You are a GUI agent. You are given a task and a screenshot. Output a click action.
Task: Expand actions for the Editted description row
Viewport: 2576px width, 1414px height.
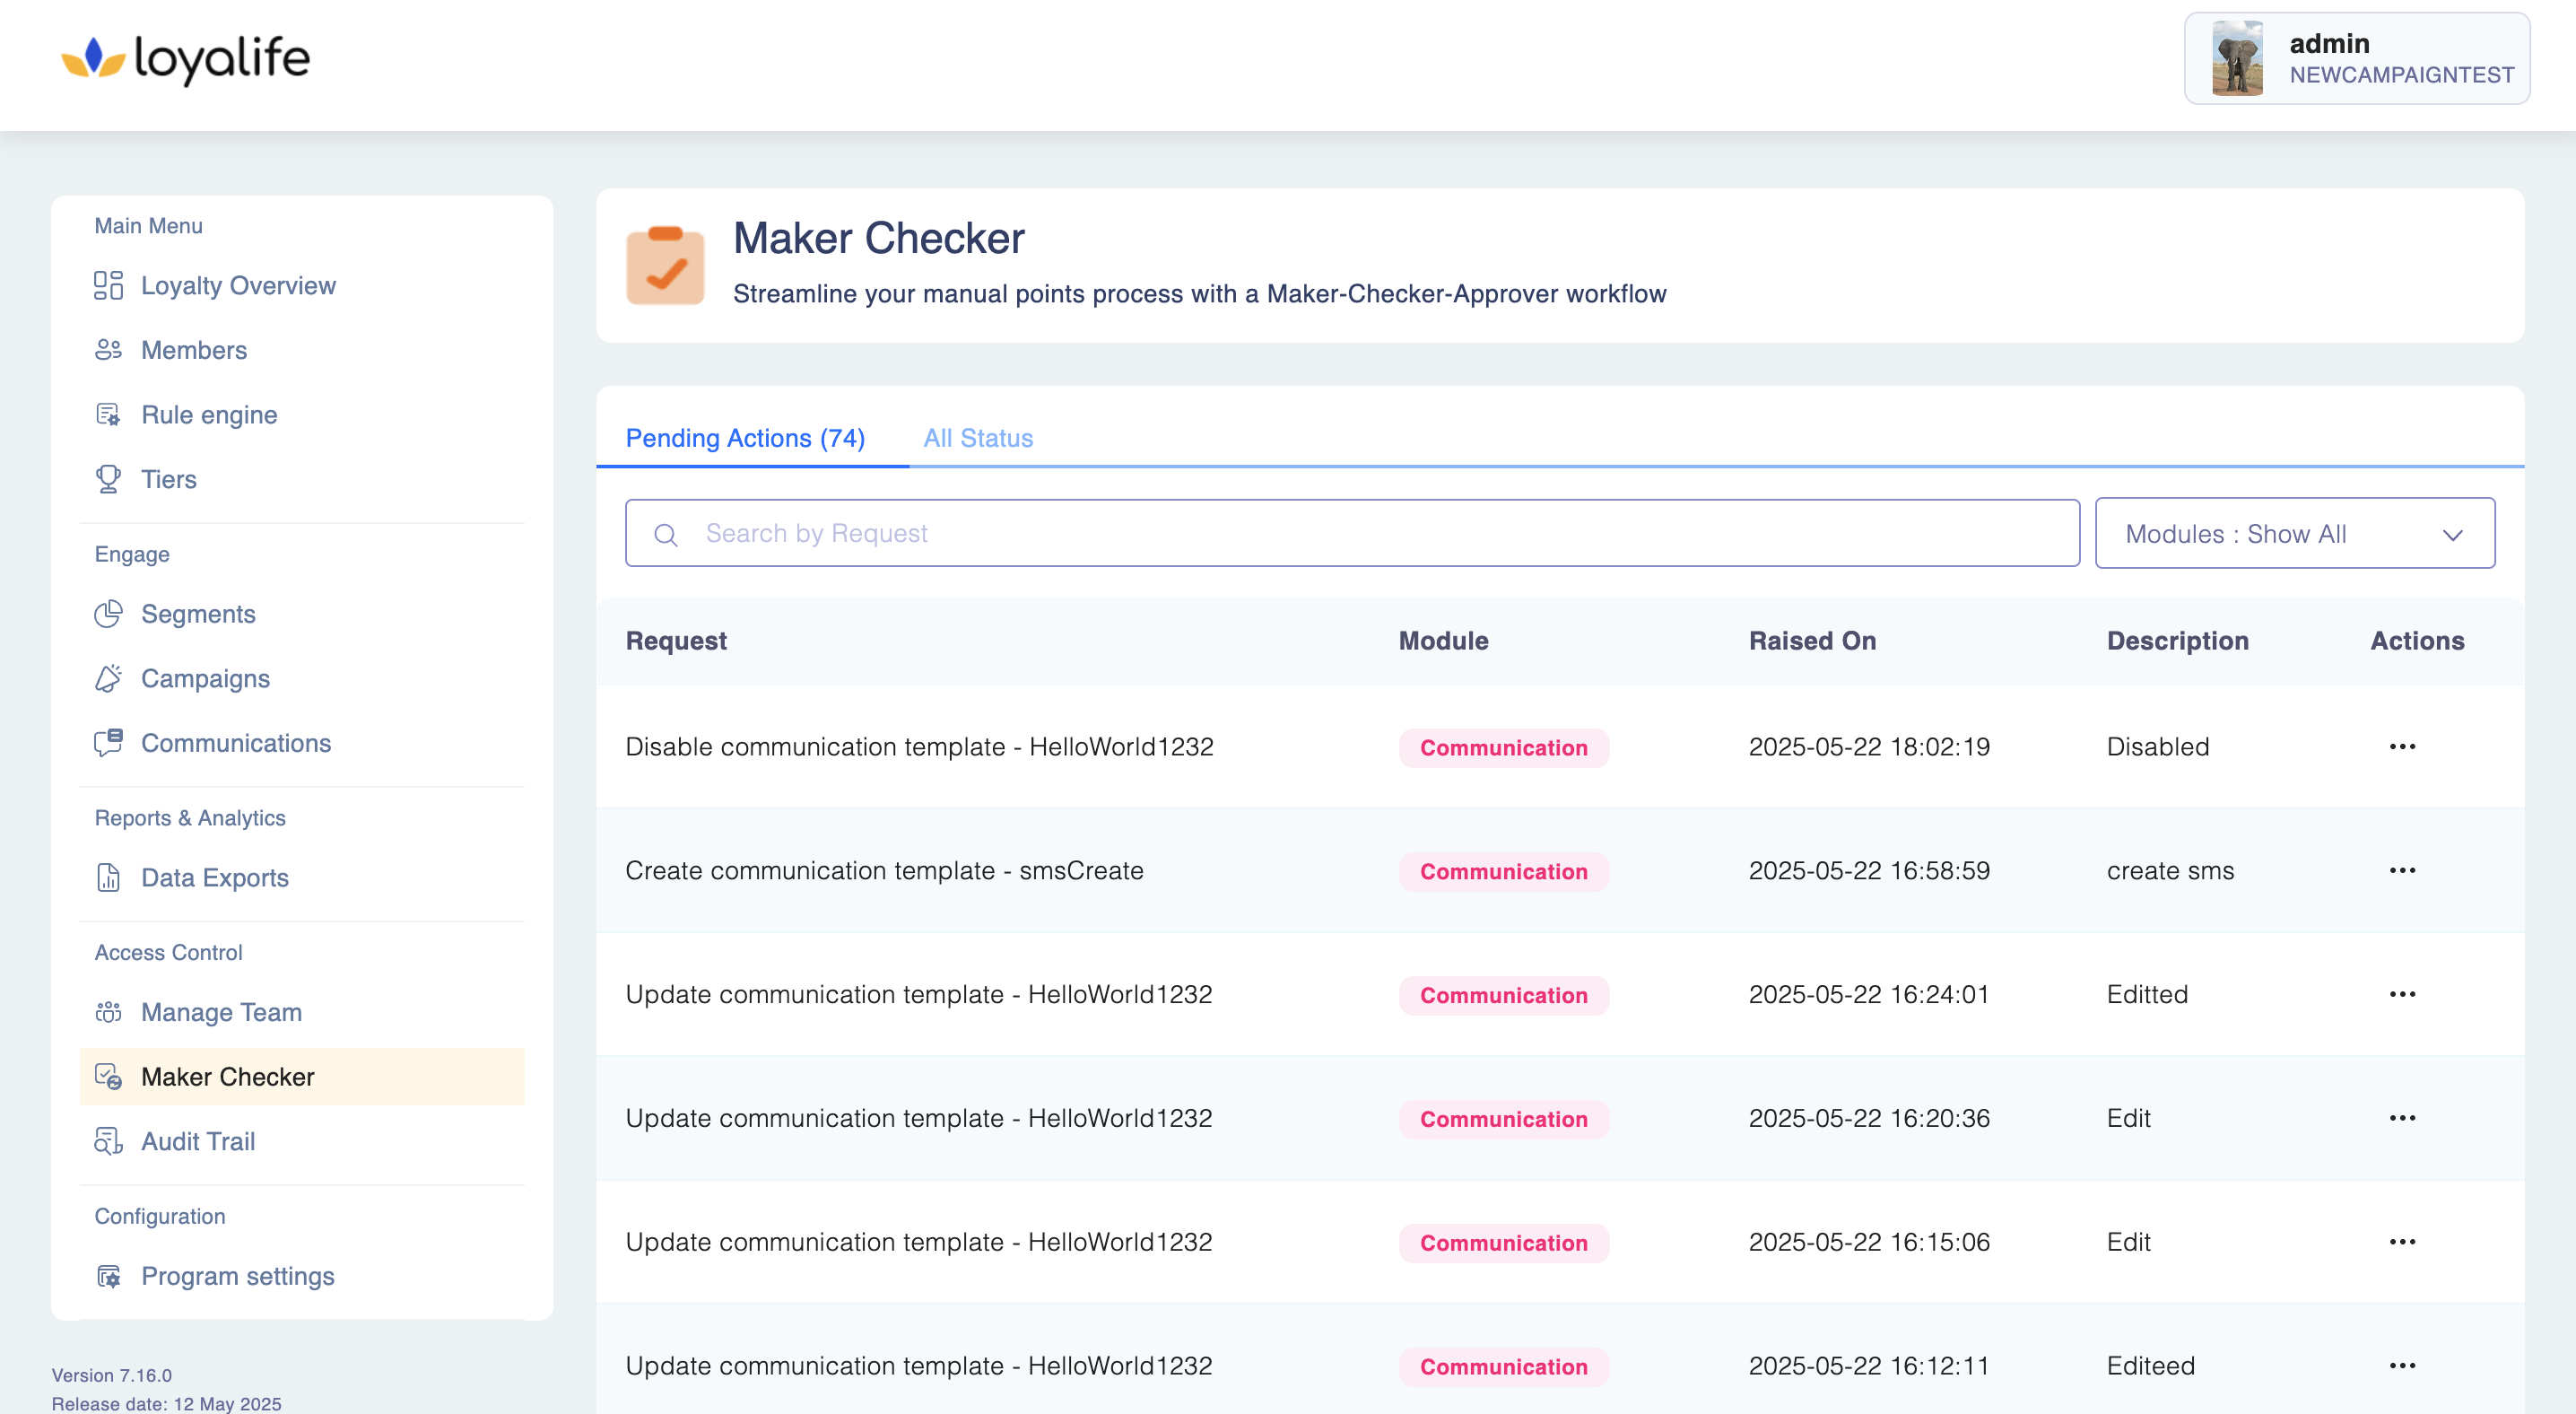pos(2402,994)
